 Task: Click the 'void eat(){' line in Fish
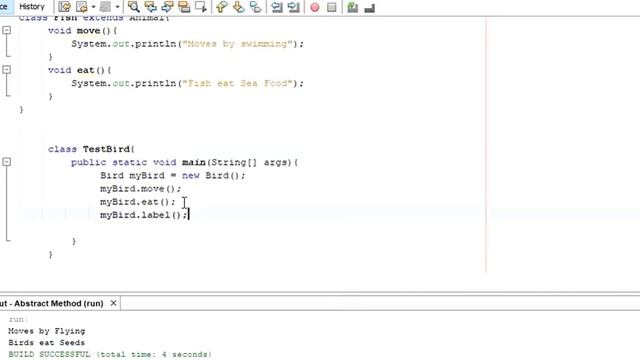[x=80, y=70]
